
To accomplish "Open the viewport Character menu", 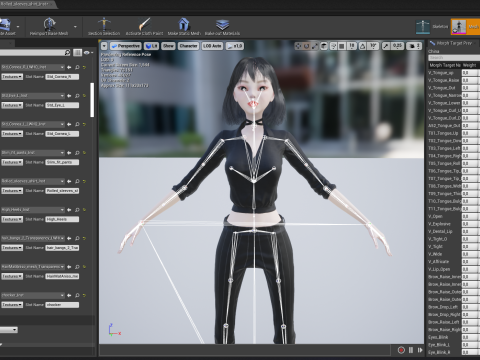I will [188, 46].
